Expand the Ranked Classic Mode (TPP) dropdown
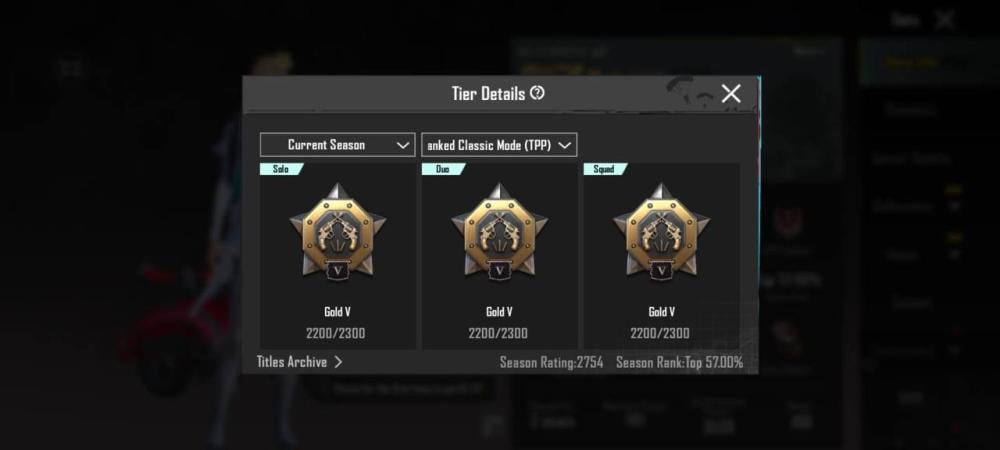The height and width of the screenshot is (450, 1000). coord(499,145)
